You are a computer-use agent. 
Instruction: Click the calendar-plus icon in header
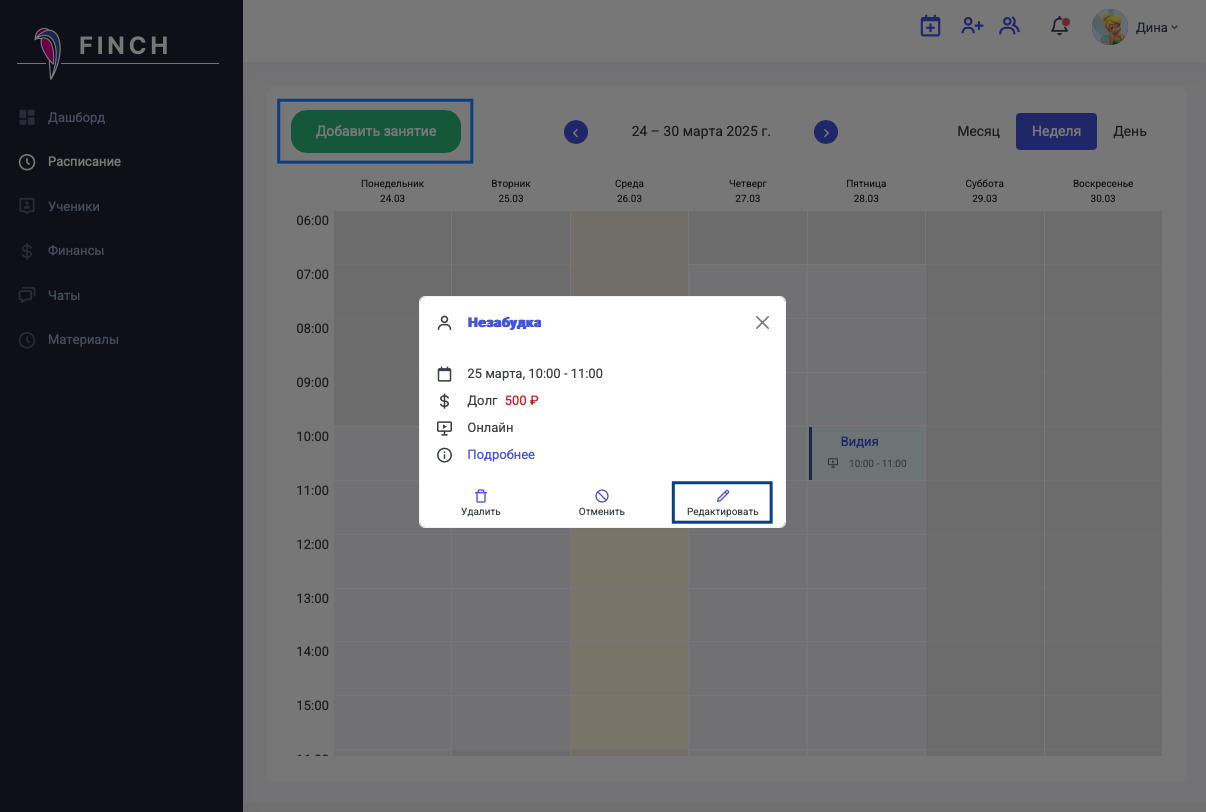[x=930, y=27]
